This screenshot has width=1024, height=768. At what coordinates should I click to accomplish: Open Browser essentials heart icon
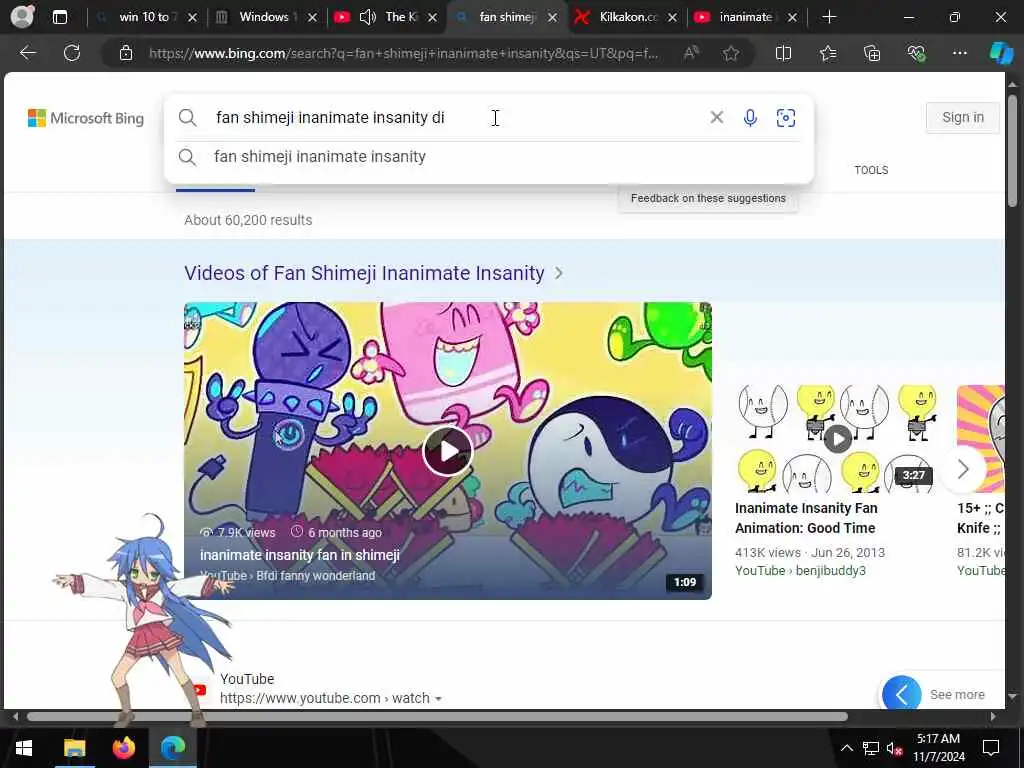[x=916, y=53]
